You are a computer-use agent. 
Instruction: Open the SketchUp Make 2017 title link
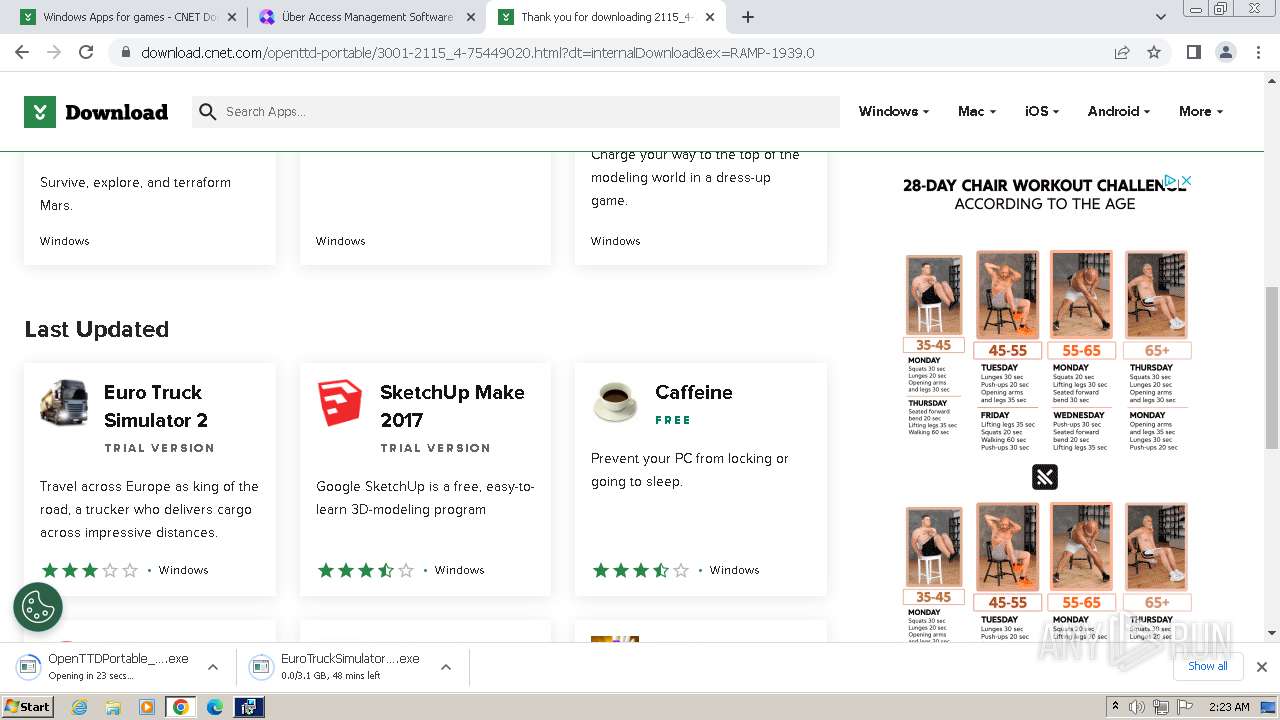(x=452, y=406)
